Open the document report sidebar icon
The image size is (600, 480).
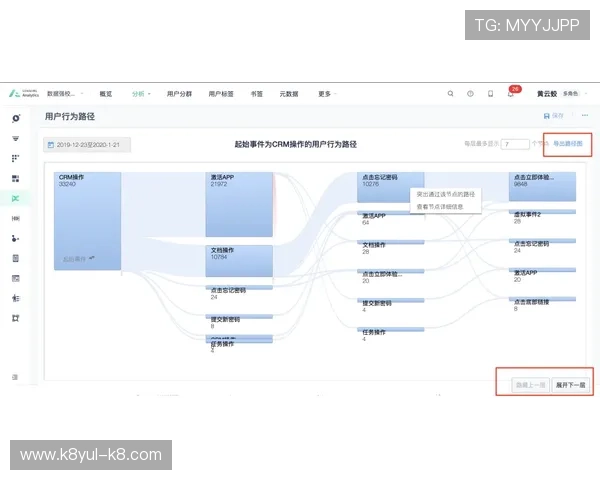point(15,258)
